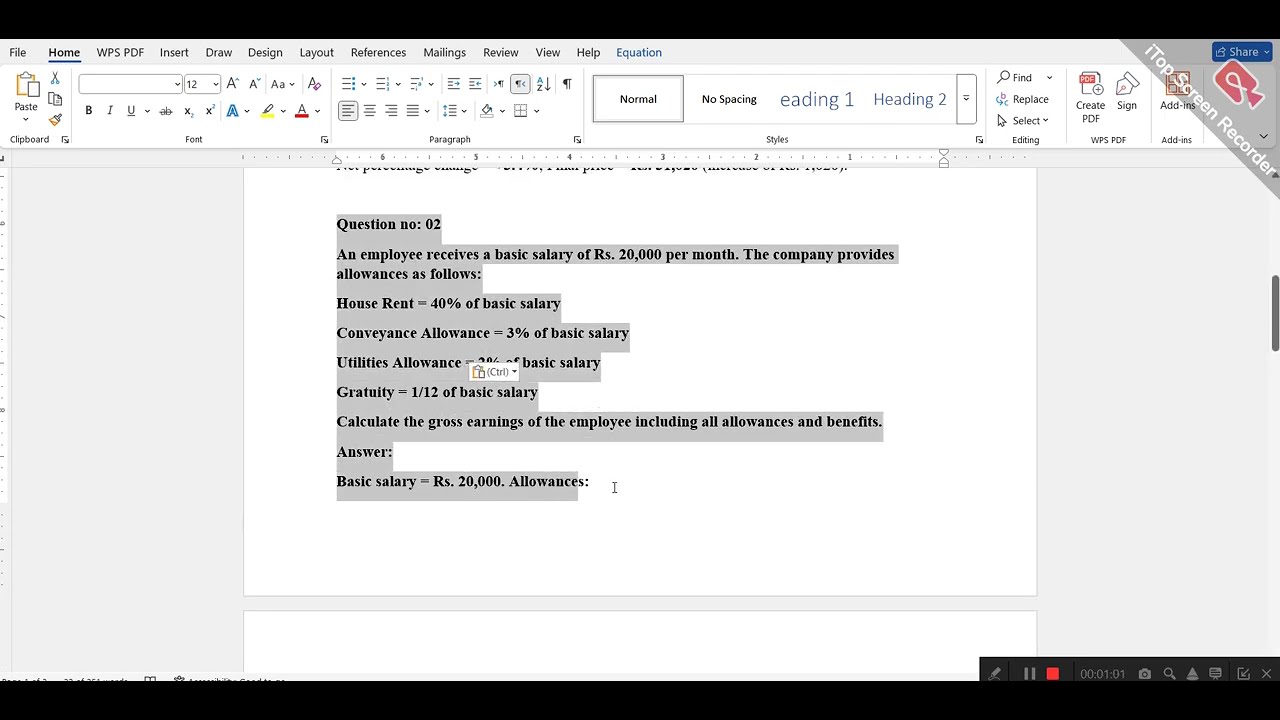Center align the text

point(369,111)
